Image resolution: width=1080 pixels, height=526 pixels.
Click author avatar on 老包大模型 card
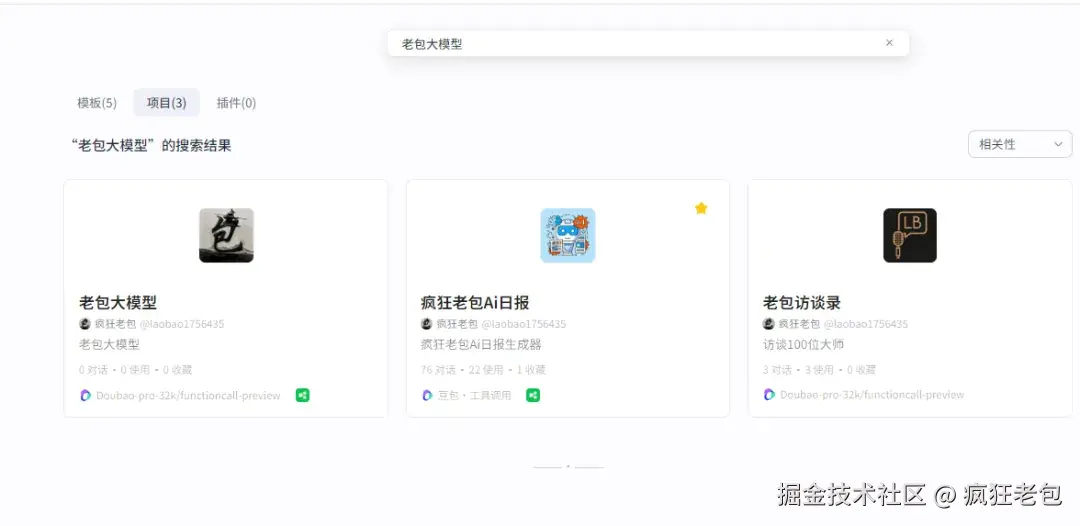point(85,324)
